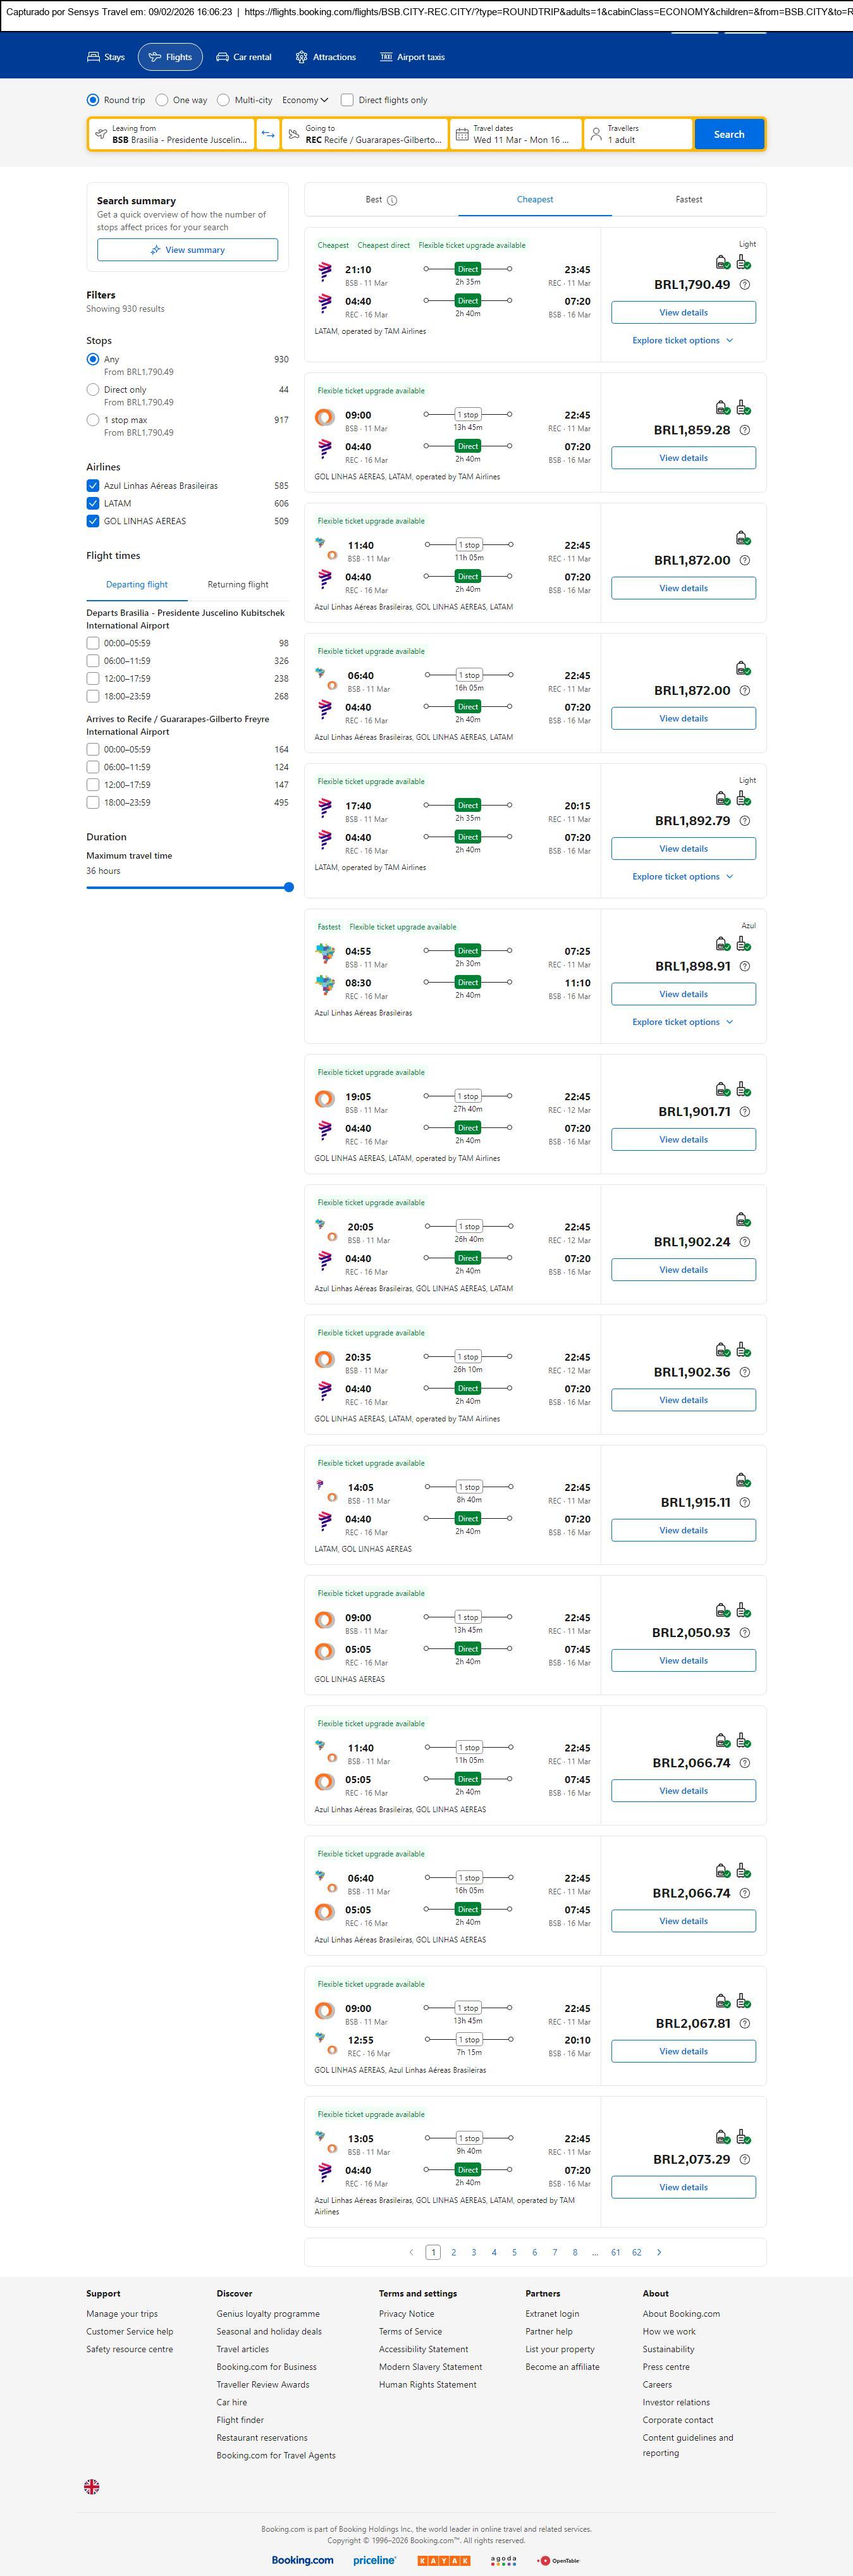
Task: Click the View summary button
Action: pos(187,250)
